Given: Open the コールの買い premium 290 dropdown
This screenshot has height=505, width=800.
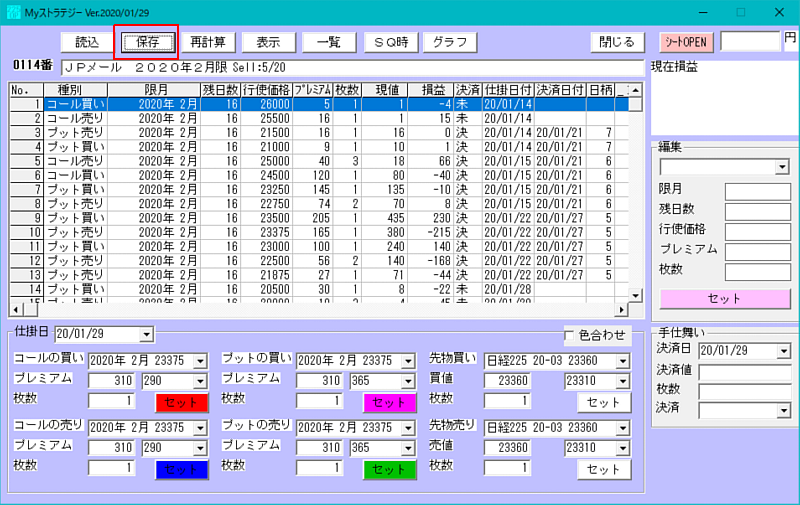Looking at the screenshot, I should tap(200, 381).
